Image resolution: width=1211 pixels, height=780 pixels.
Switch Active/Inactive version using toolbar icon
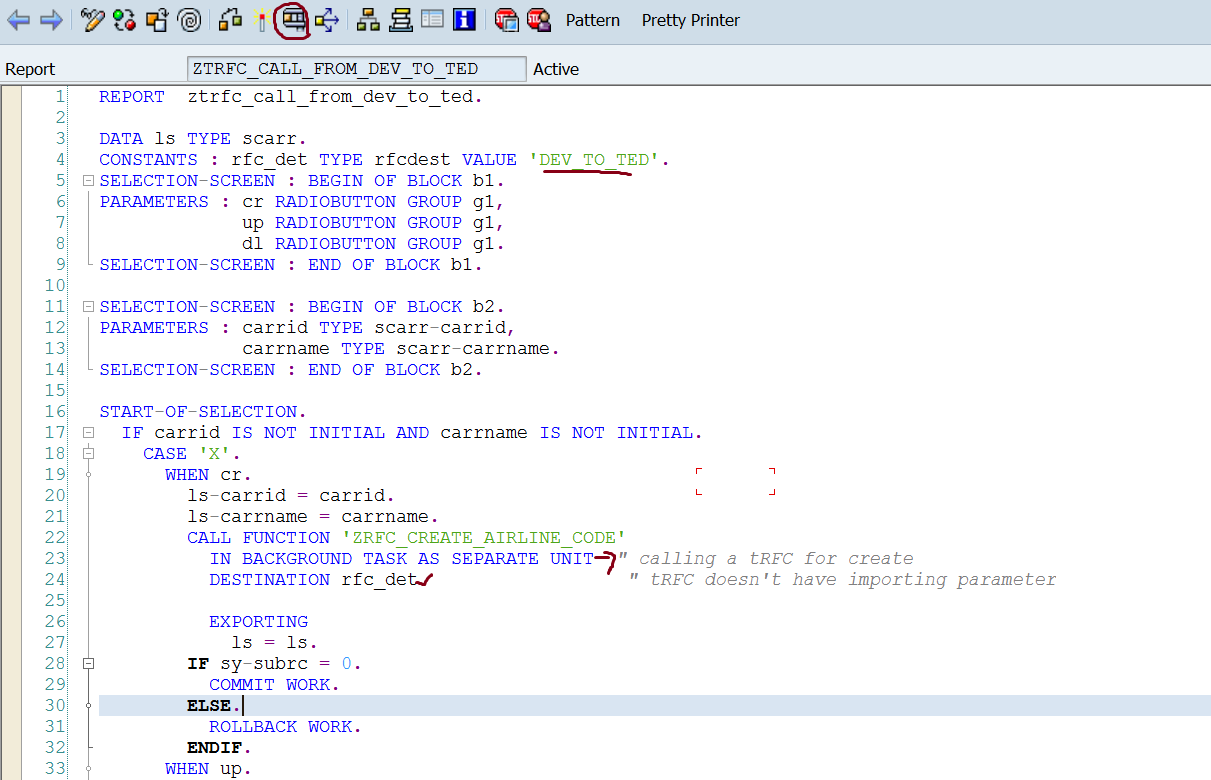pos(124,19)
